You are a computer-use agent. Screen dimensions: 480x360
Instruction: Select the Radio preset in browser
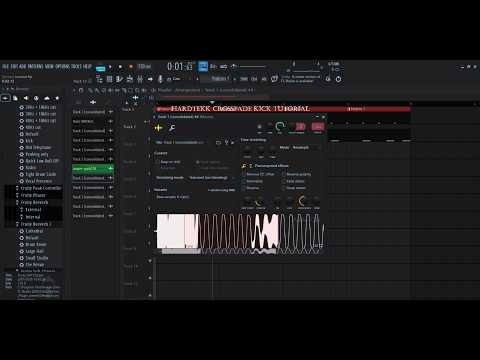click(x=31, y=168)
